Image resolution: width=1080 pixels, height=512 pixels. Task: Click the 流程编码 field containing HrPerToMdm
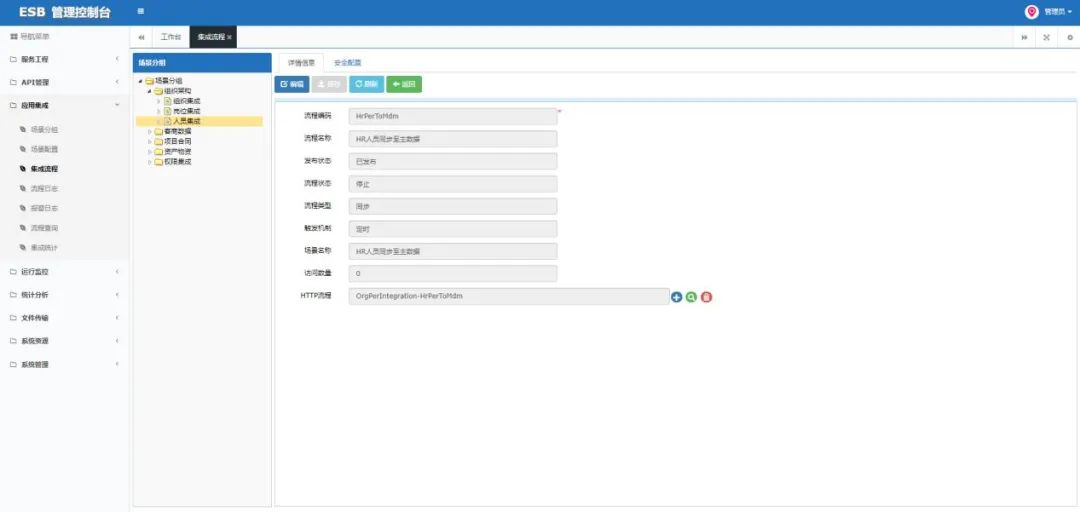453,116
